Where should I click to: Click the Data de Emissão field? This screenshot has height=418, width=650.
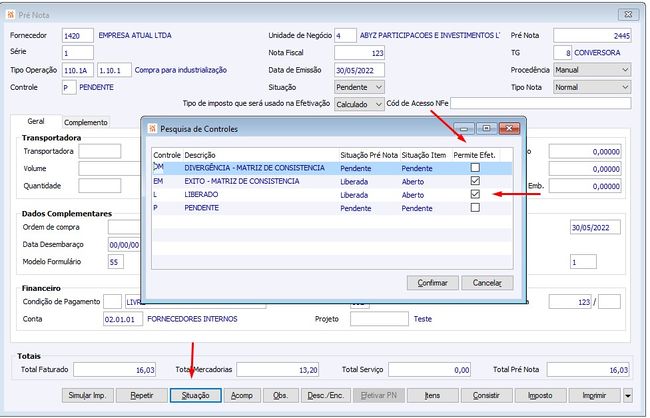pos(359,70)
